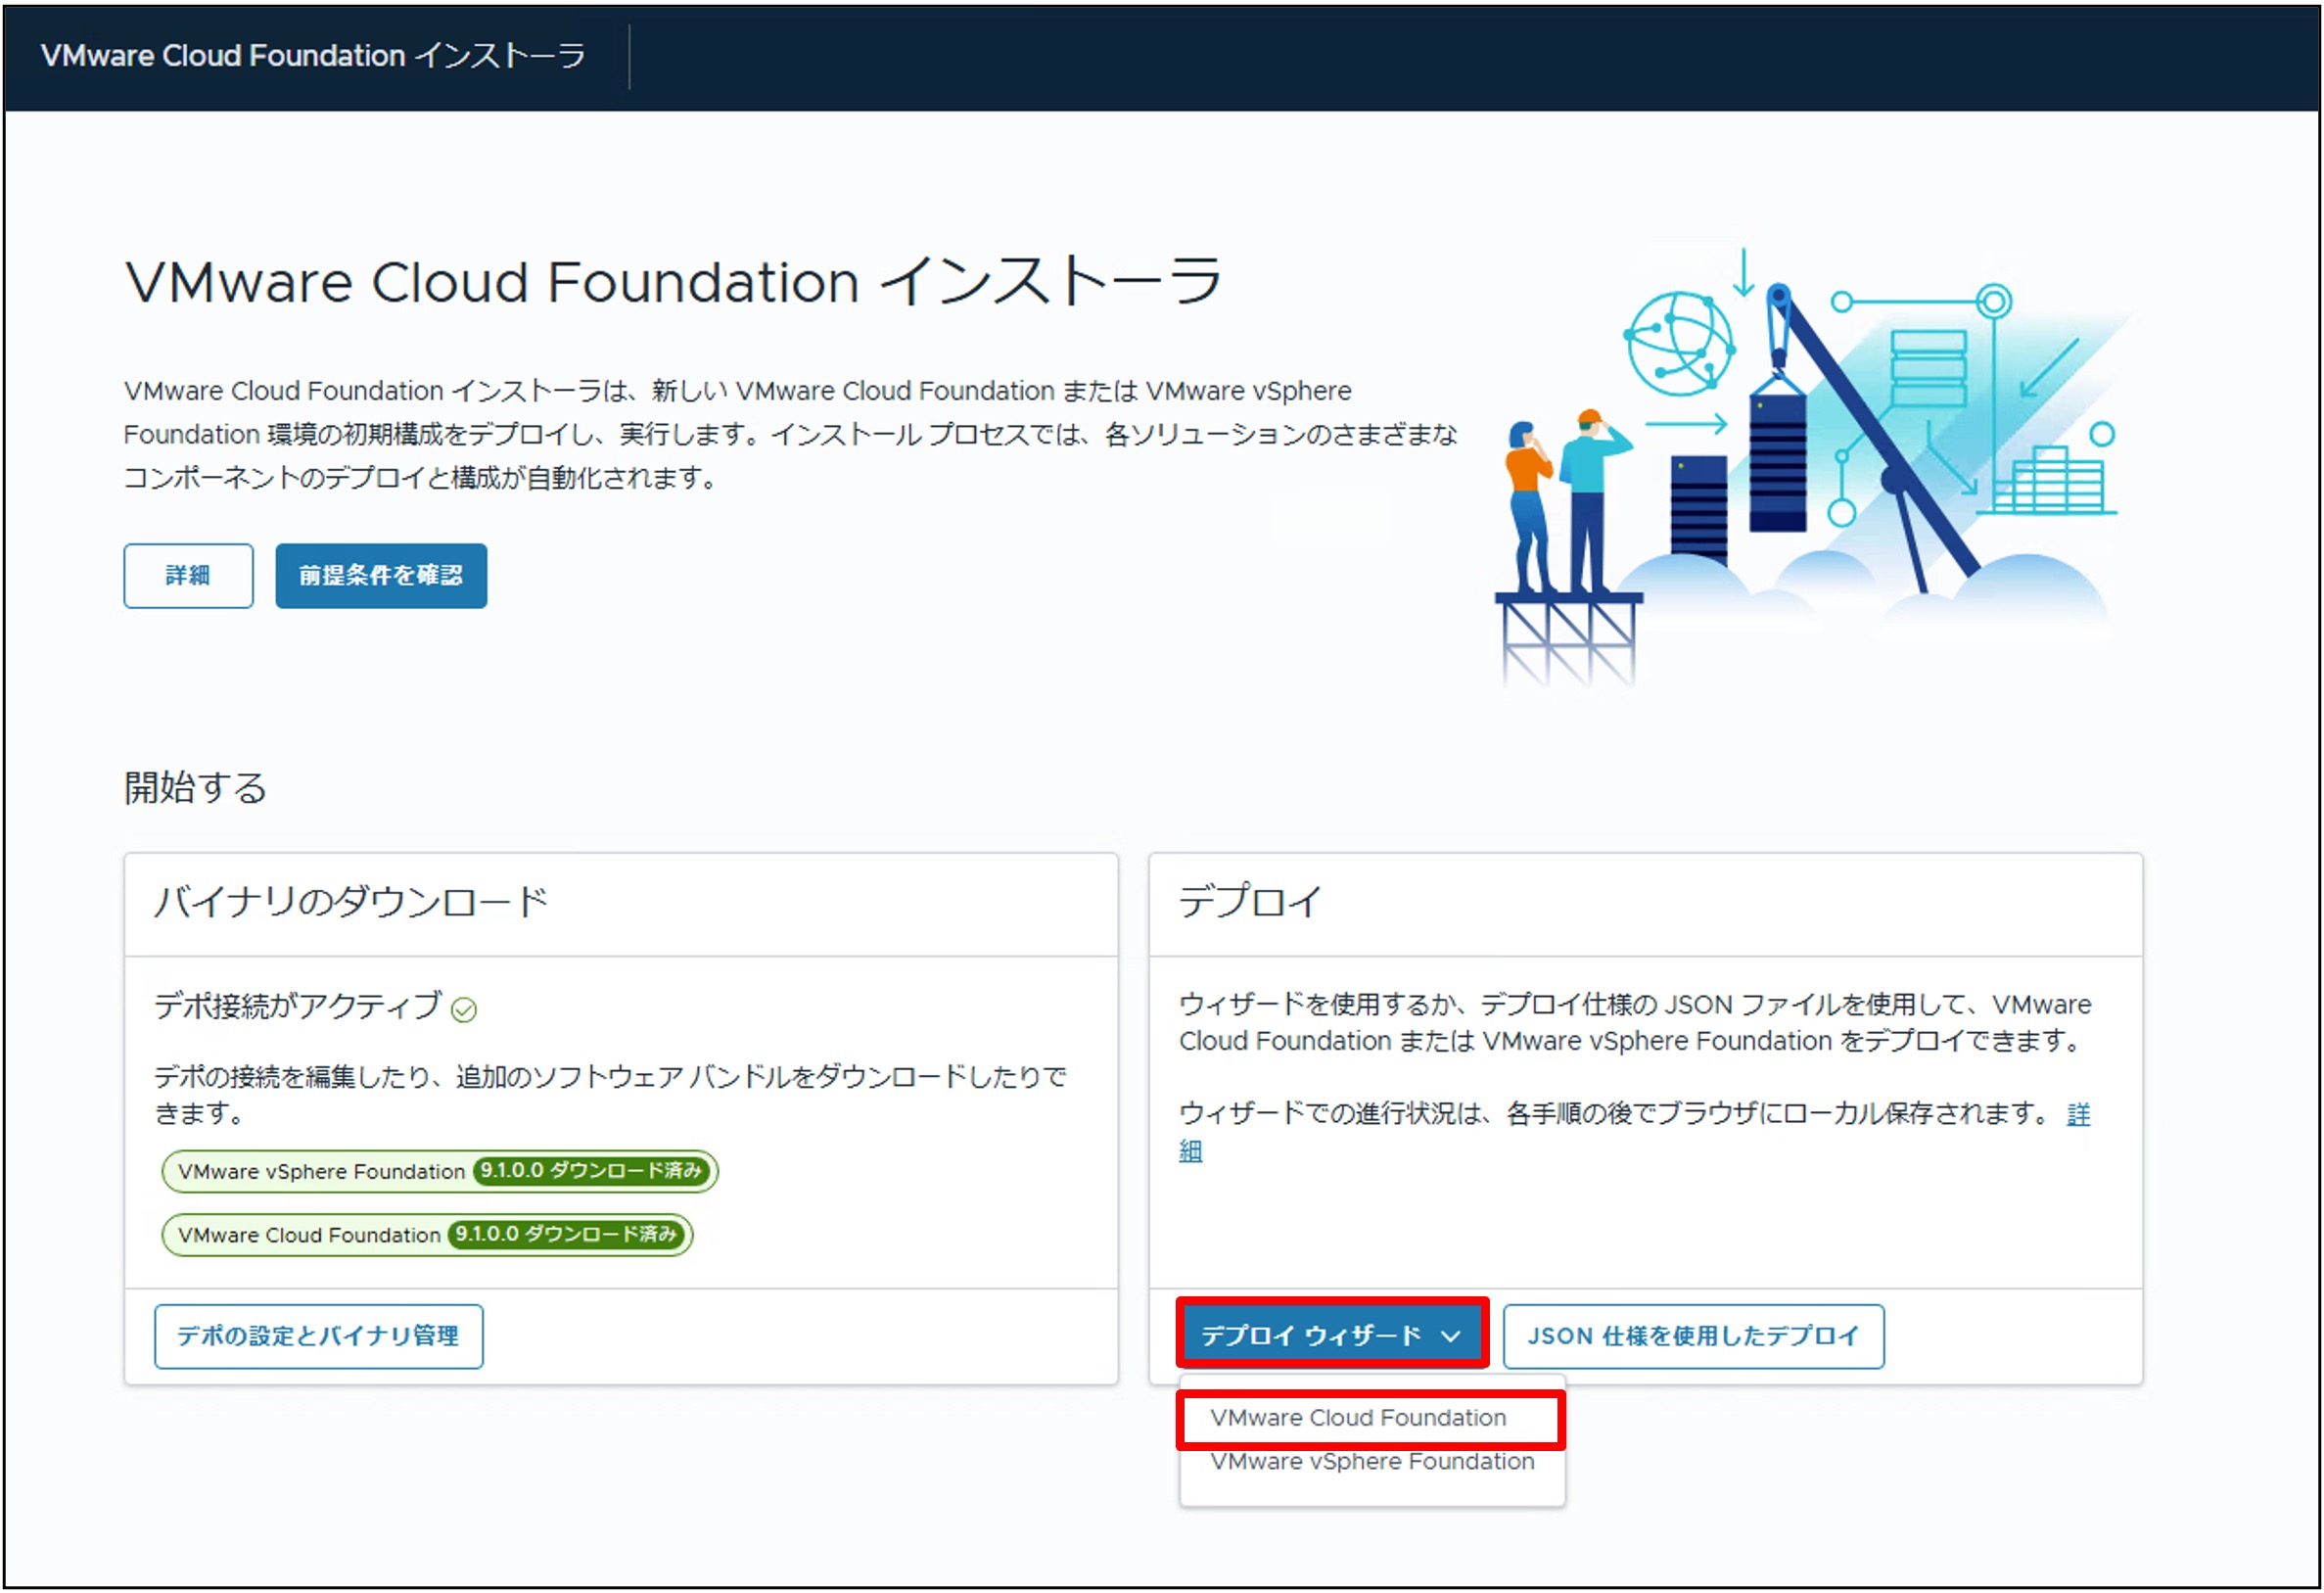Click the 詳細 outline button
Viewport: 2324px width, 1593px height.
coord(188,576)
